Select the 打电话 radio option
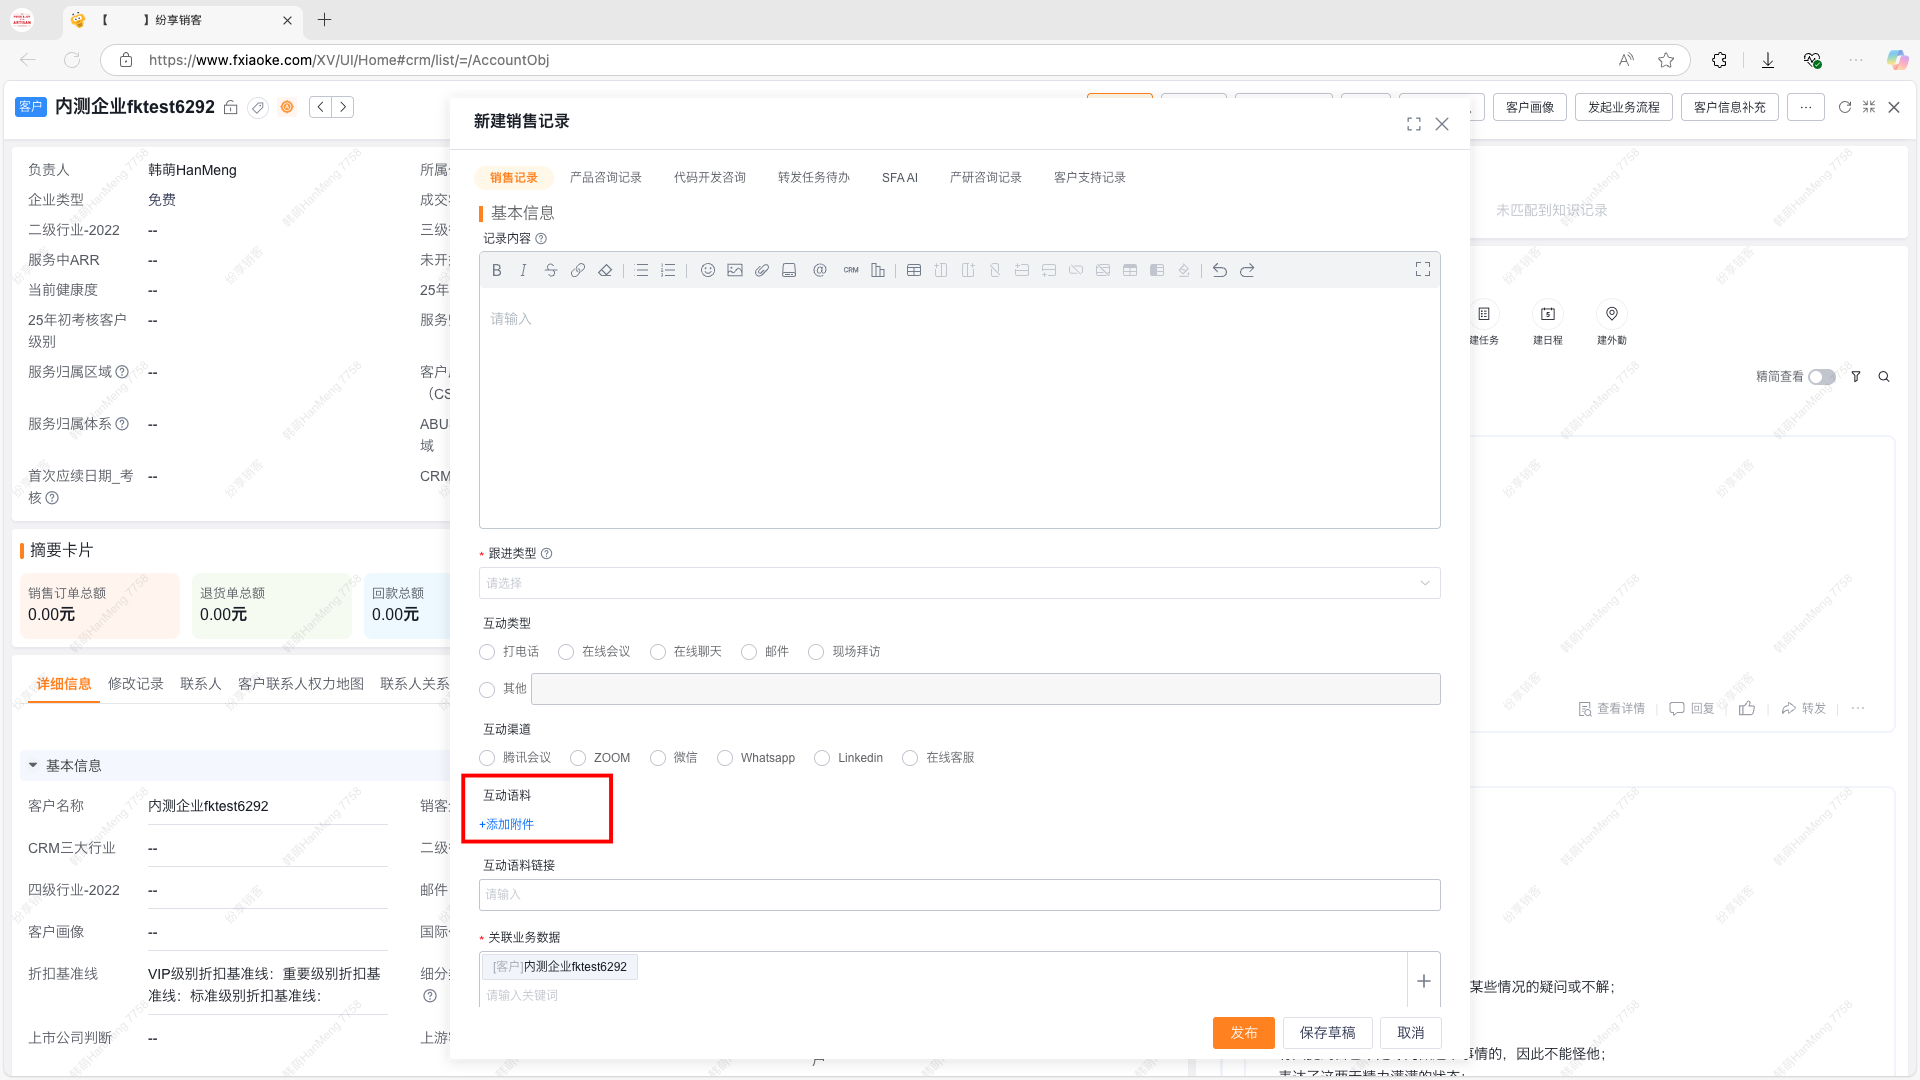 click(488, 652)
